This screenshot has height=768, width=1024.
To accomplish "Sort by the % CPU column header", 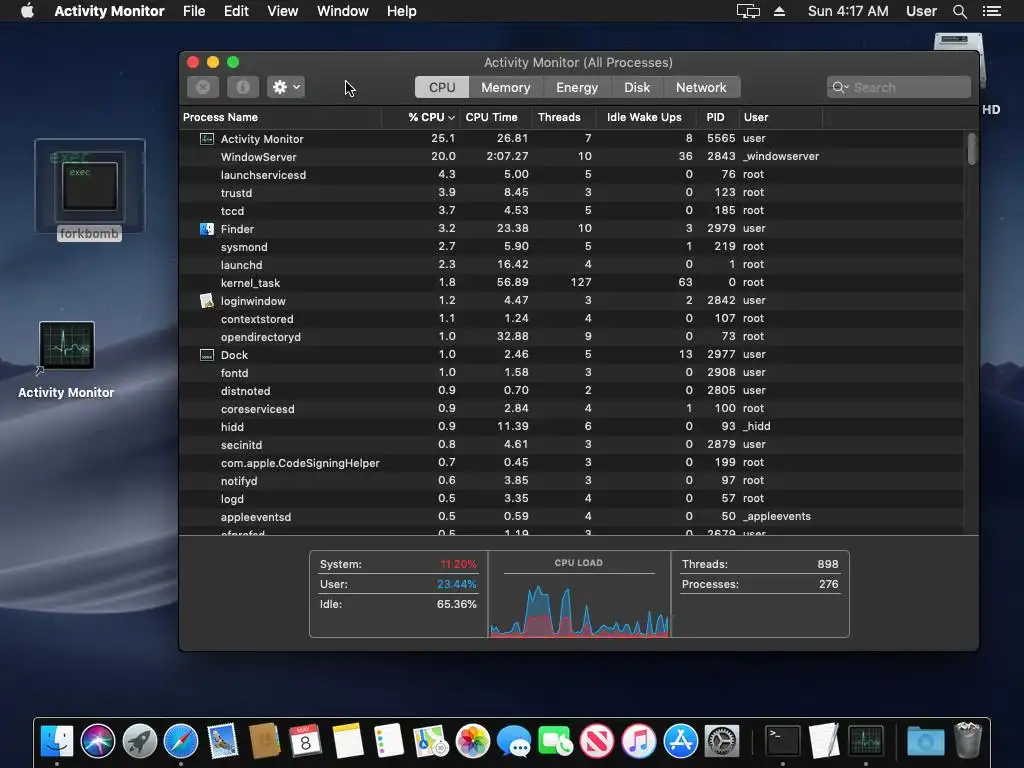I will pyautogui.click(x=421, y=118).
